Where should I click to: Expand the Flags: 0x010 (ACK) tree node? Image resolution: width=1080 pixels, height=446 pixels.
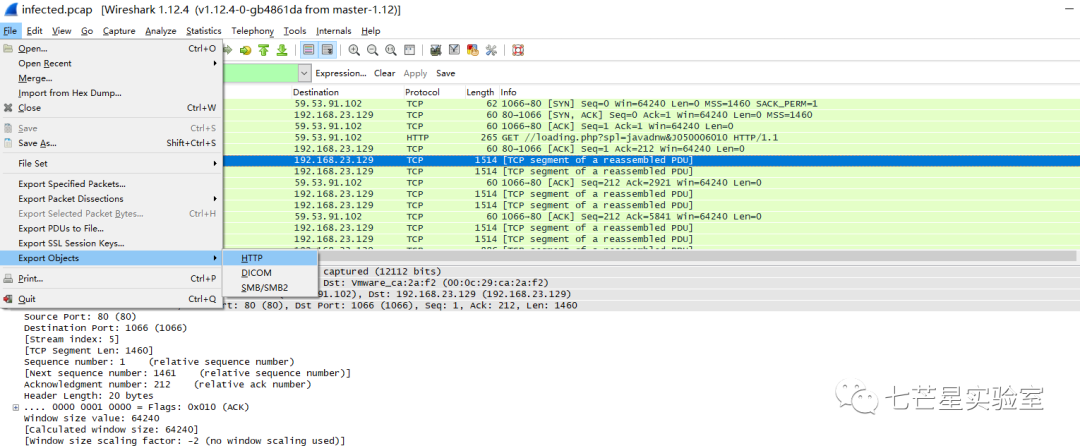(17, 407)
